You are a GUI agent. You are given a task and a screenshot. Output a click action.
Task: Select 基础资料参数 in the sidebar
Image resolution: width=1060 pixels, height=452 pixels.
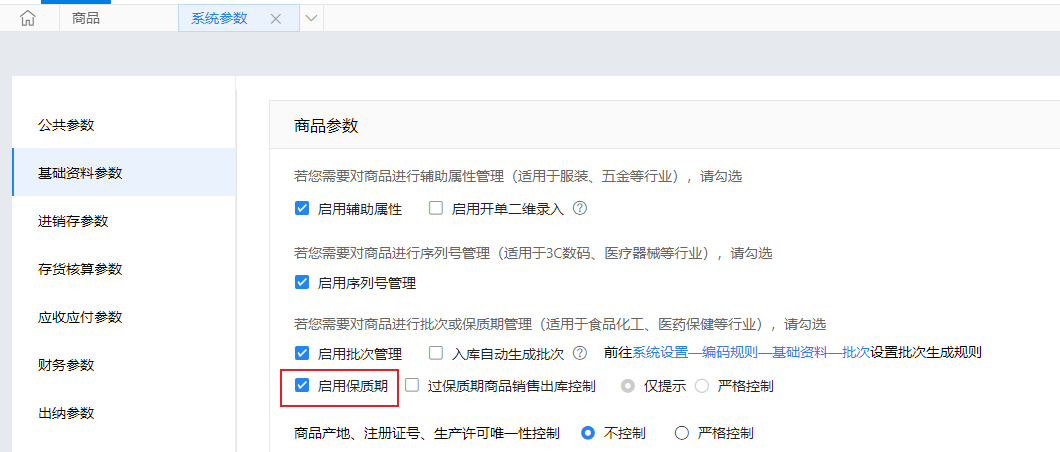(x=124, y=173)
